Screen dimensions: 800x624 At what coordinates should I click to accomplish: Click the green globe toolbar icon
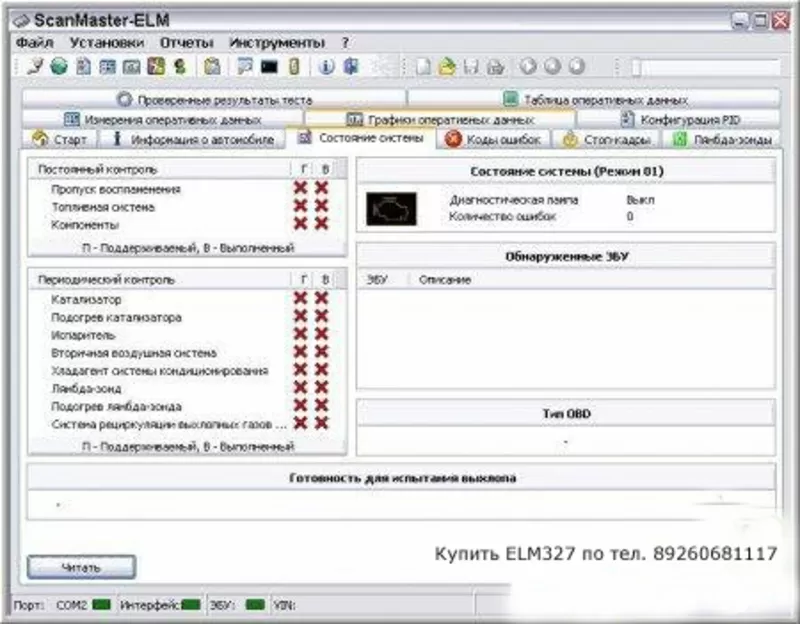click(x=59, y=66)
